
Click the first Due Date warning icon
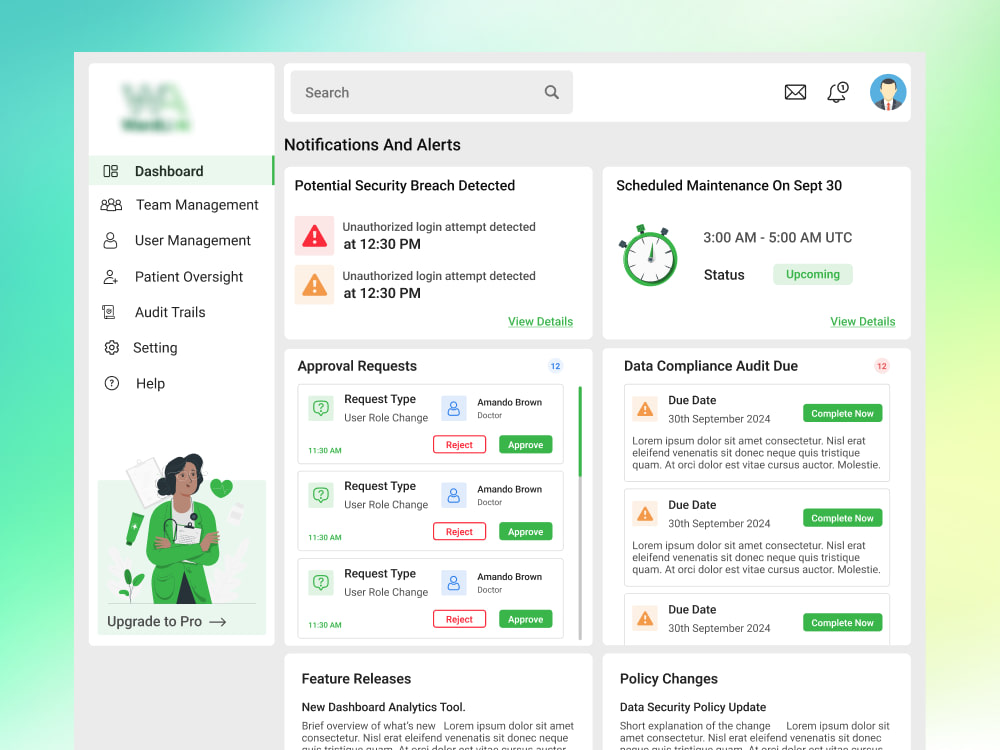645,409
